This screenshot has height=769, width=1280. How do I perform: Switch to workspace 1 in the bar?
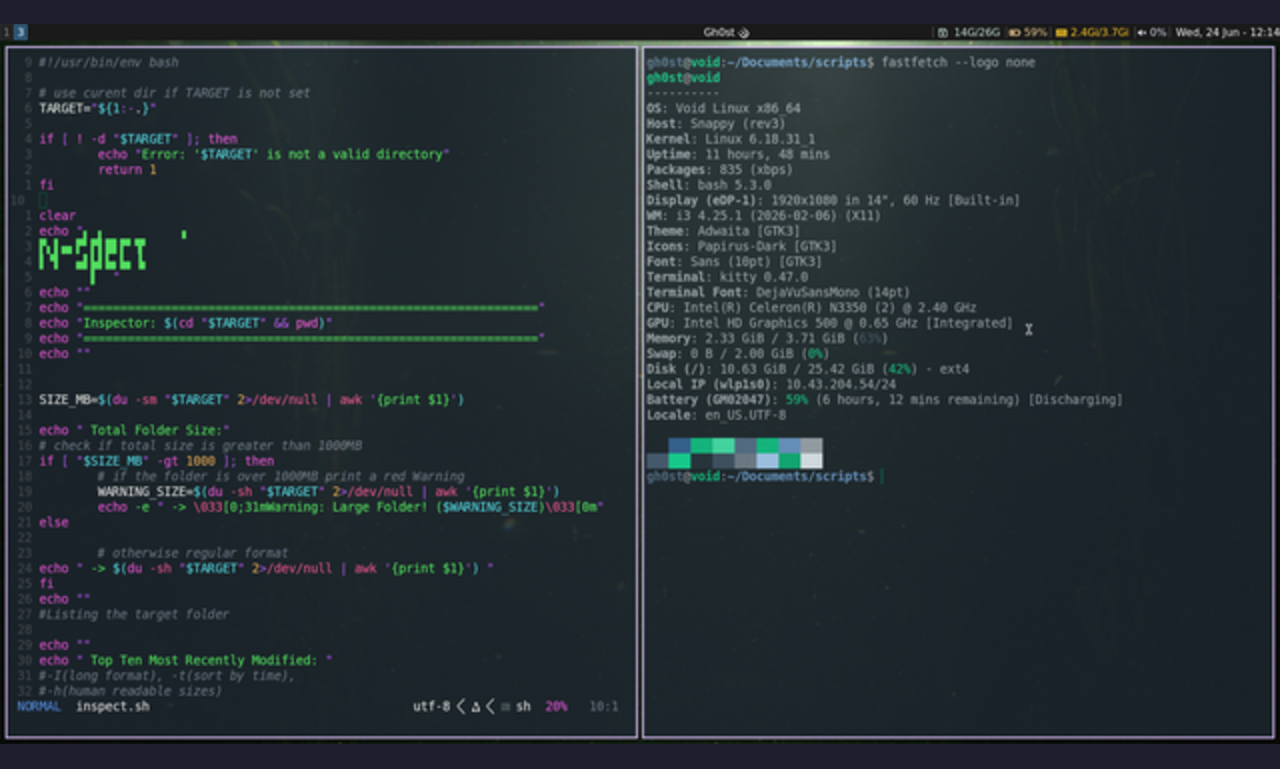tap(6, 32)
